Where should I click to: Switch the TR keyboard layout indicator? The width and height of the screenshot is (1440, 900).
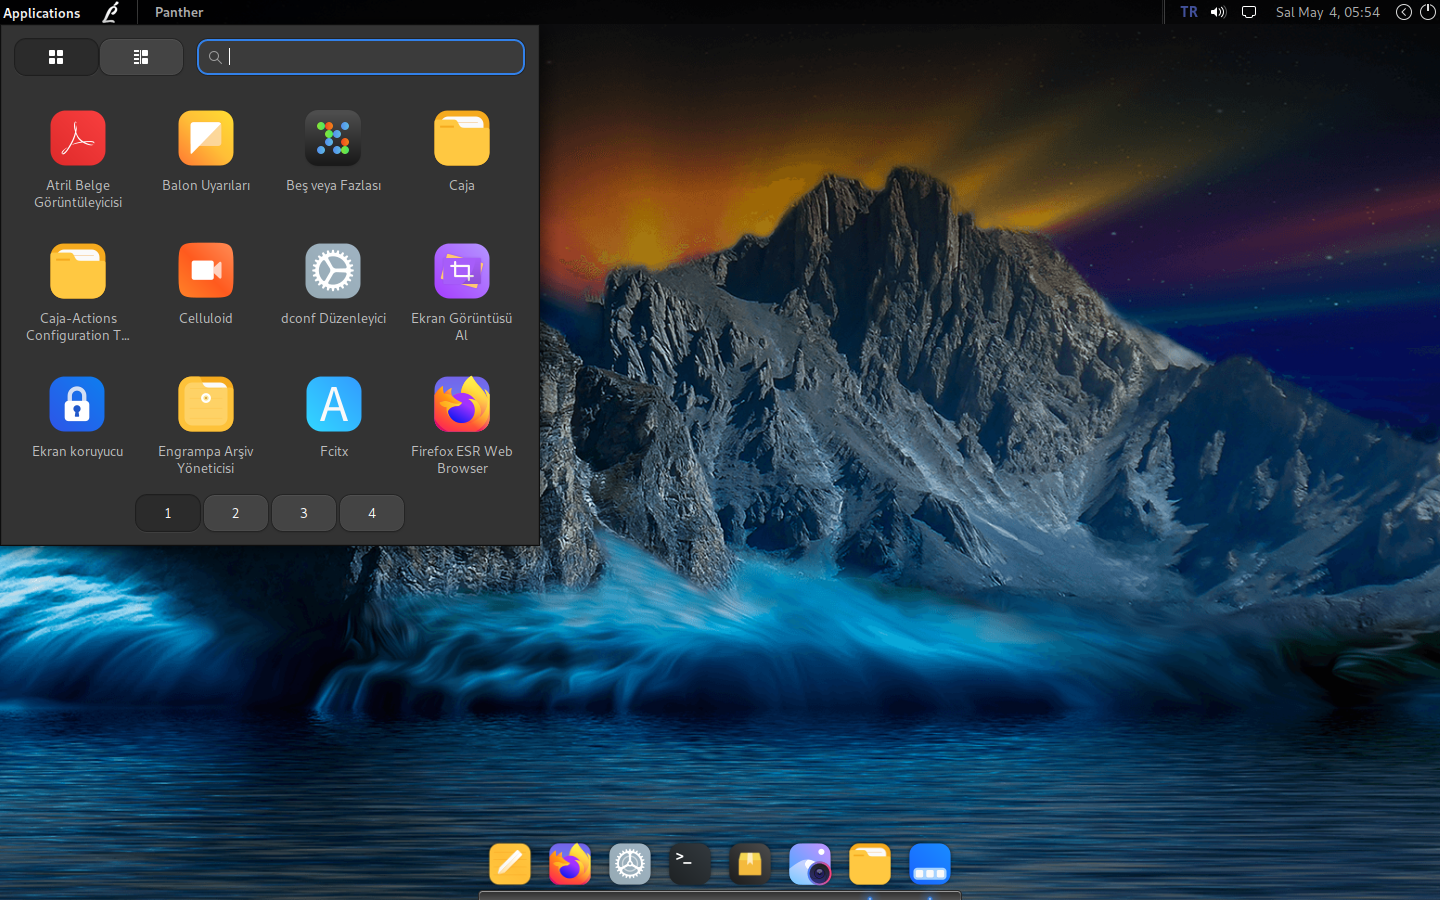(x=1189, y=12)
